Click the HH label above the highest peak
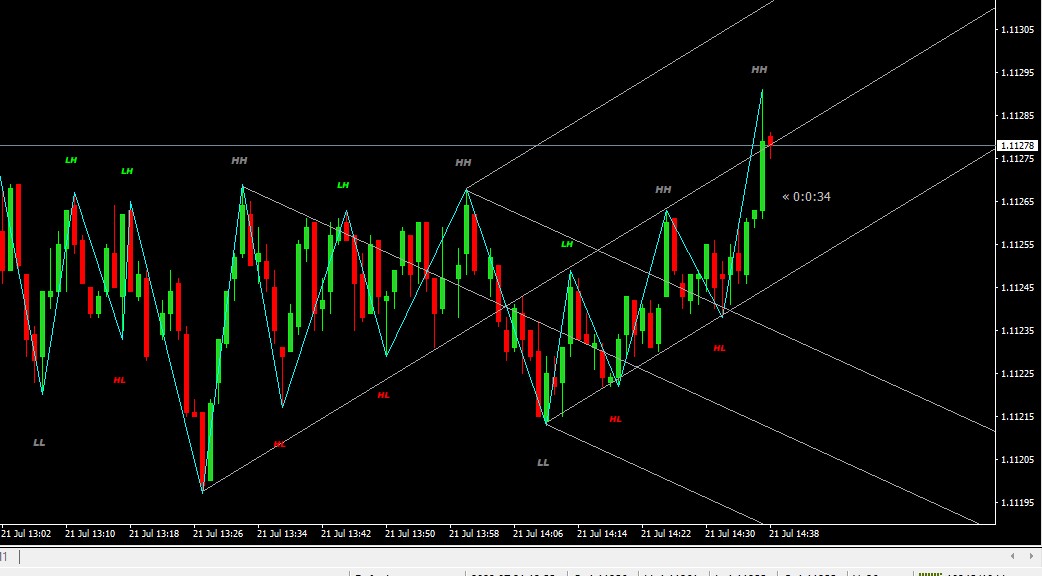Screen dimensions: 1042x576 pyautogui.click(x=759, y=69)
